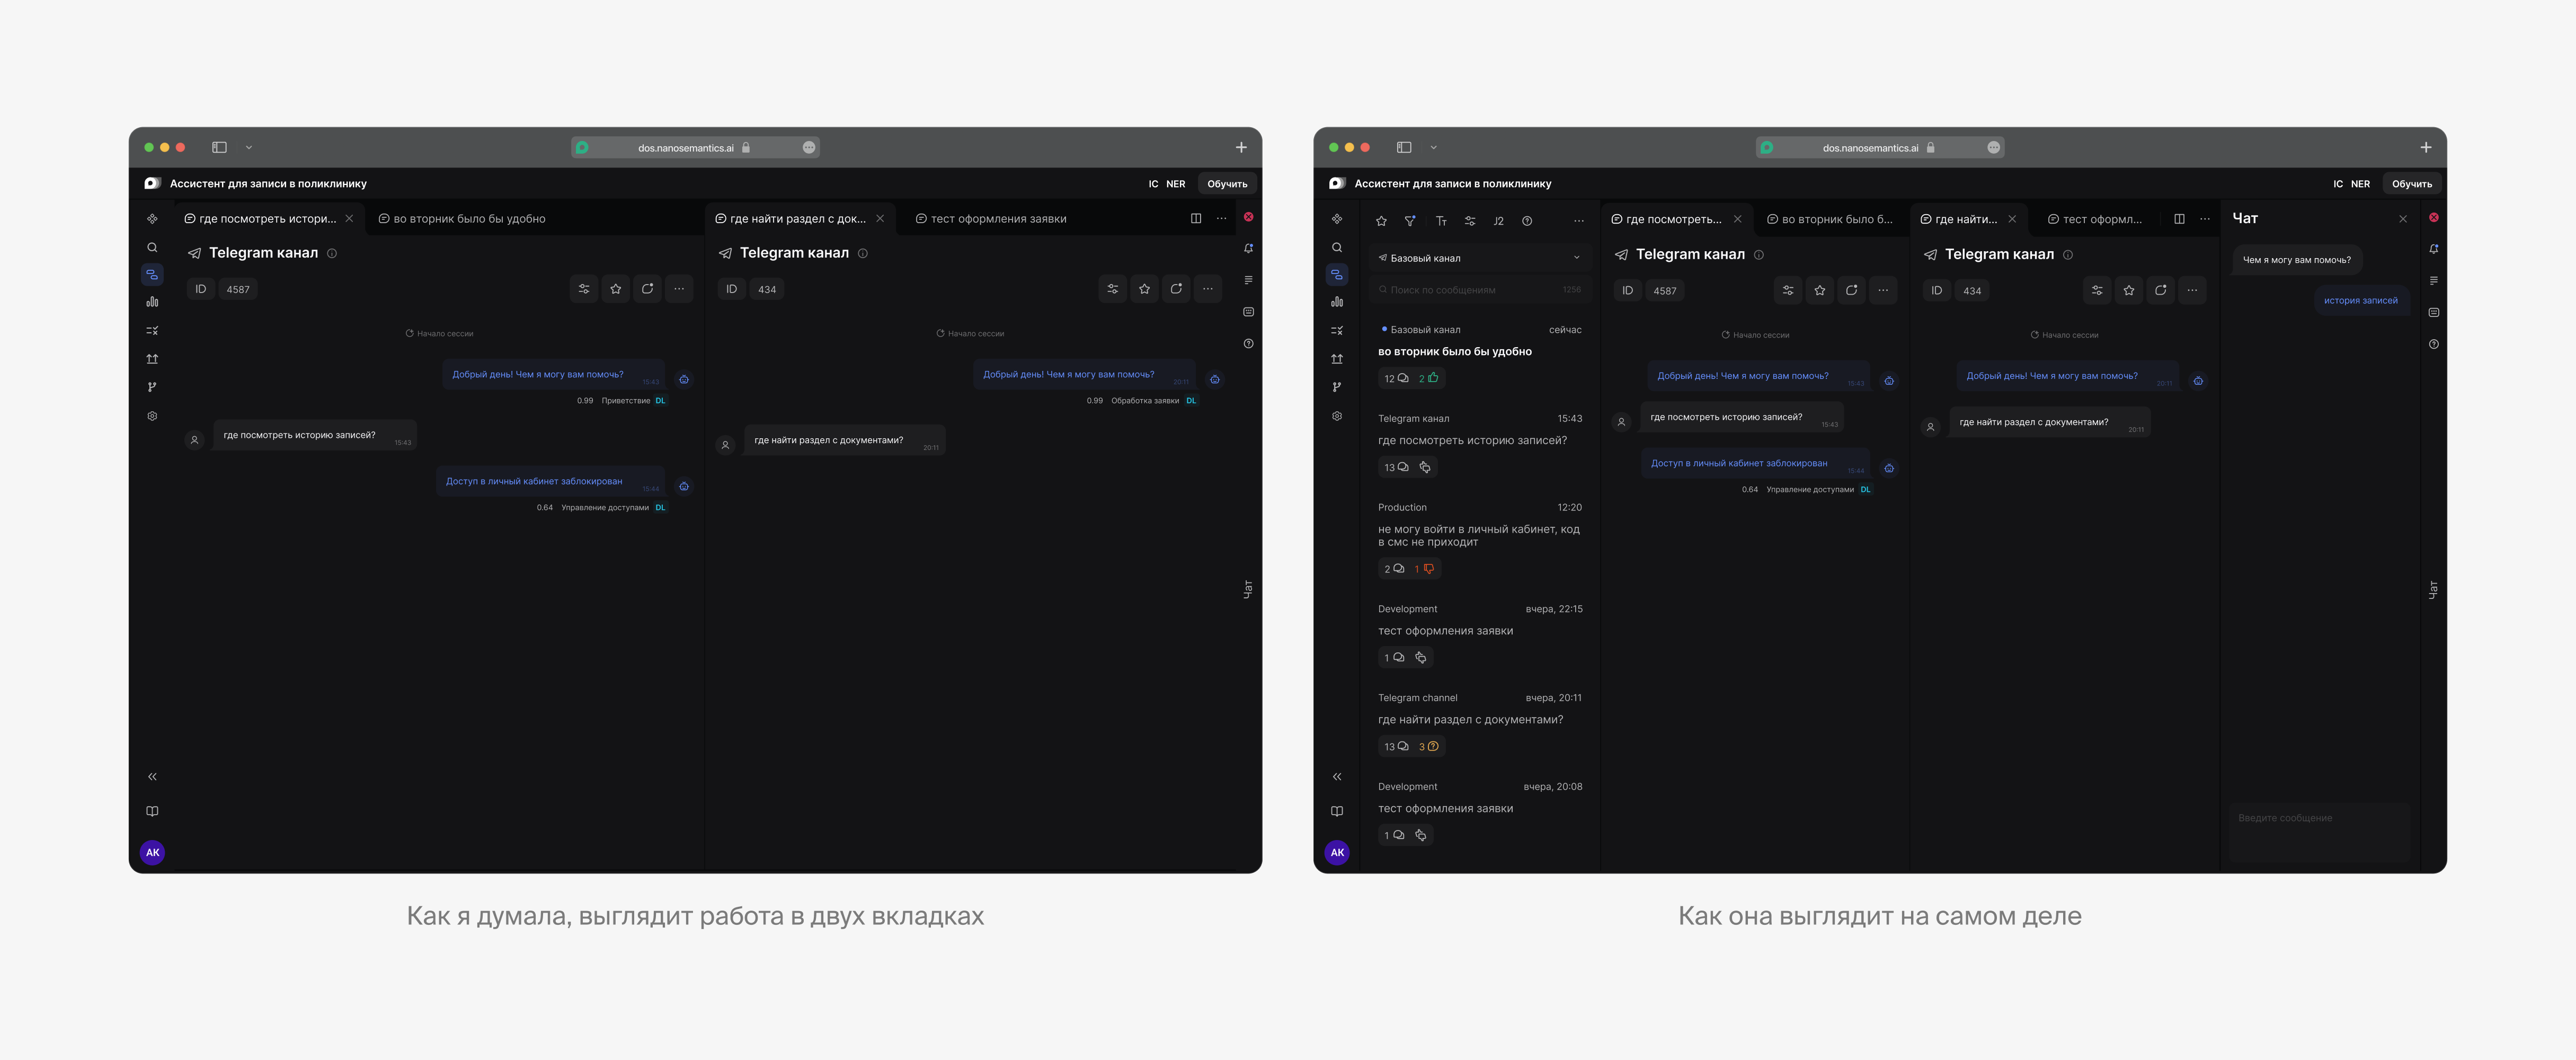Click address bar in the left window
The width and height of the screenshot is (2576, 1060).
pyautogui.click(x=695, y=147)
